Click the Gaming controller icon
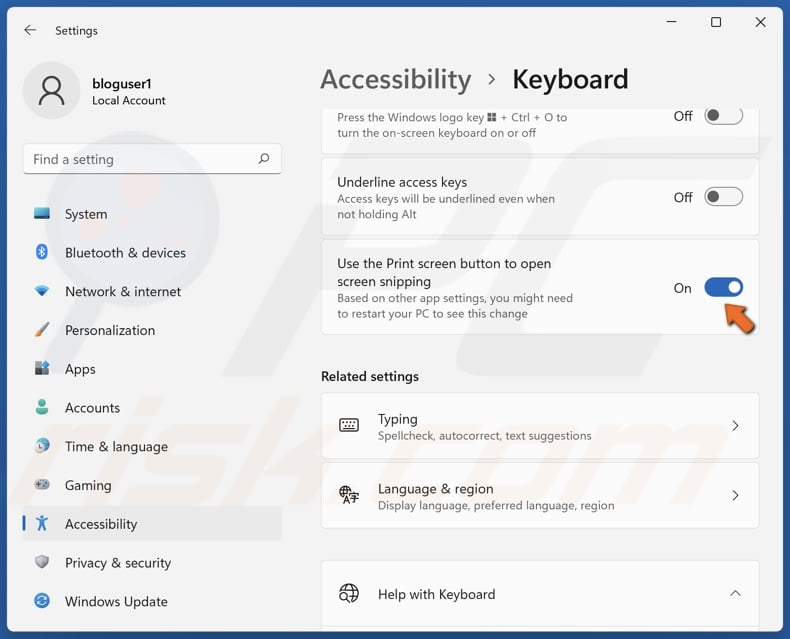This screenshot has height=639, width=790. coord(42,484)
